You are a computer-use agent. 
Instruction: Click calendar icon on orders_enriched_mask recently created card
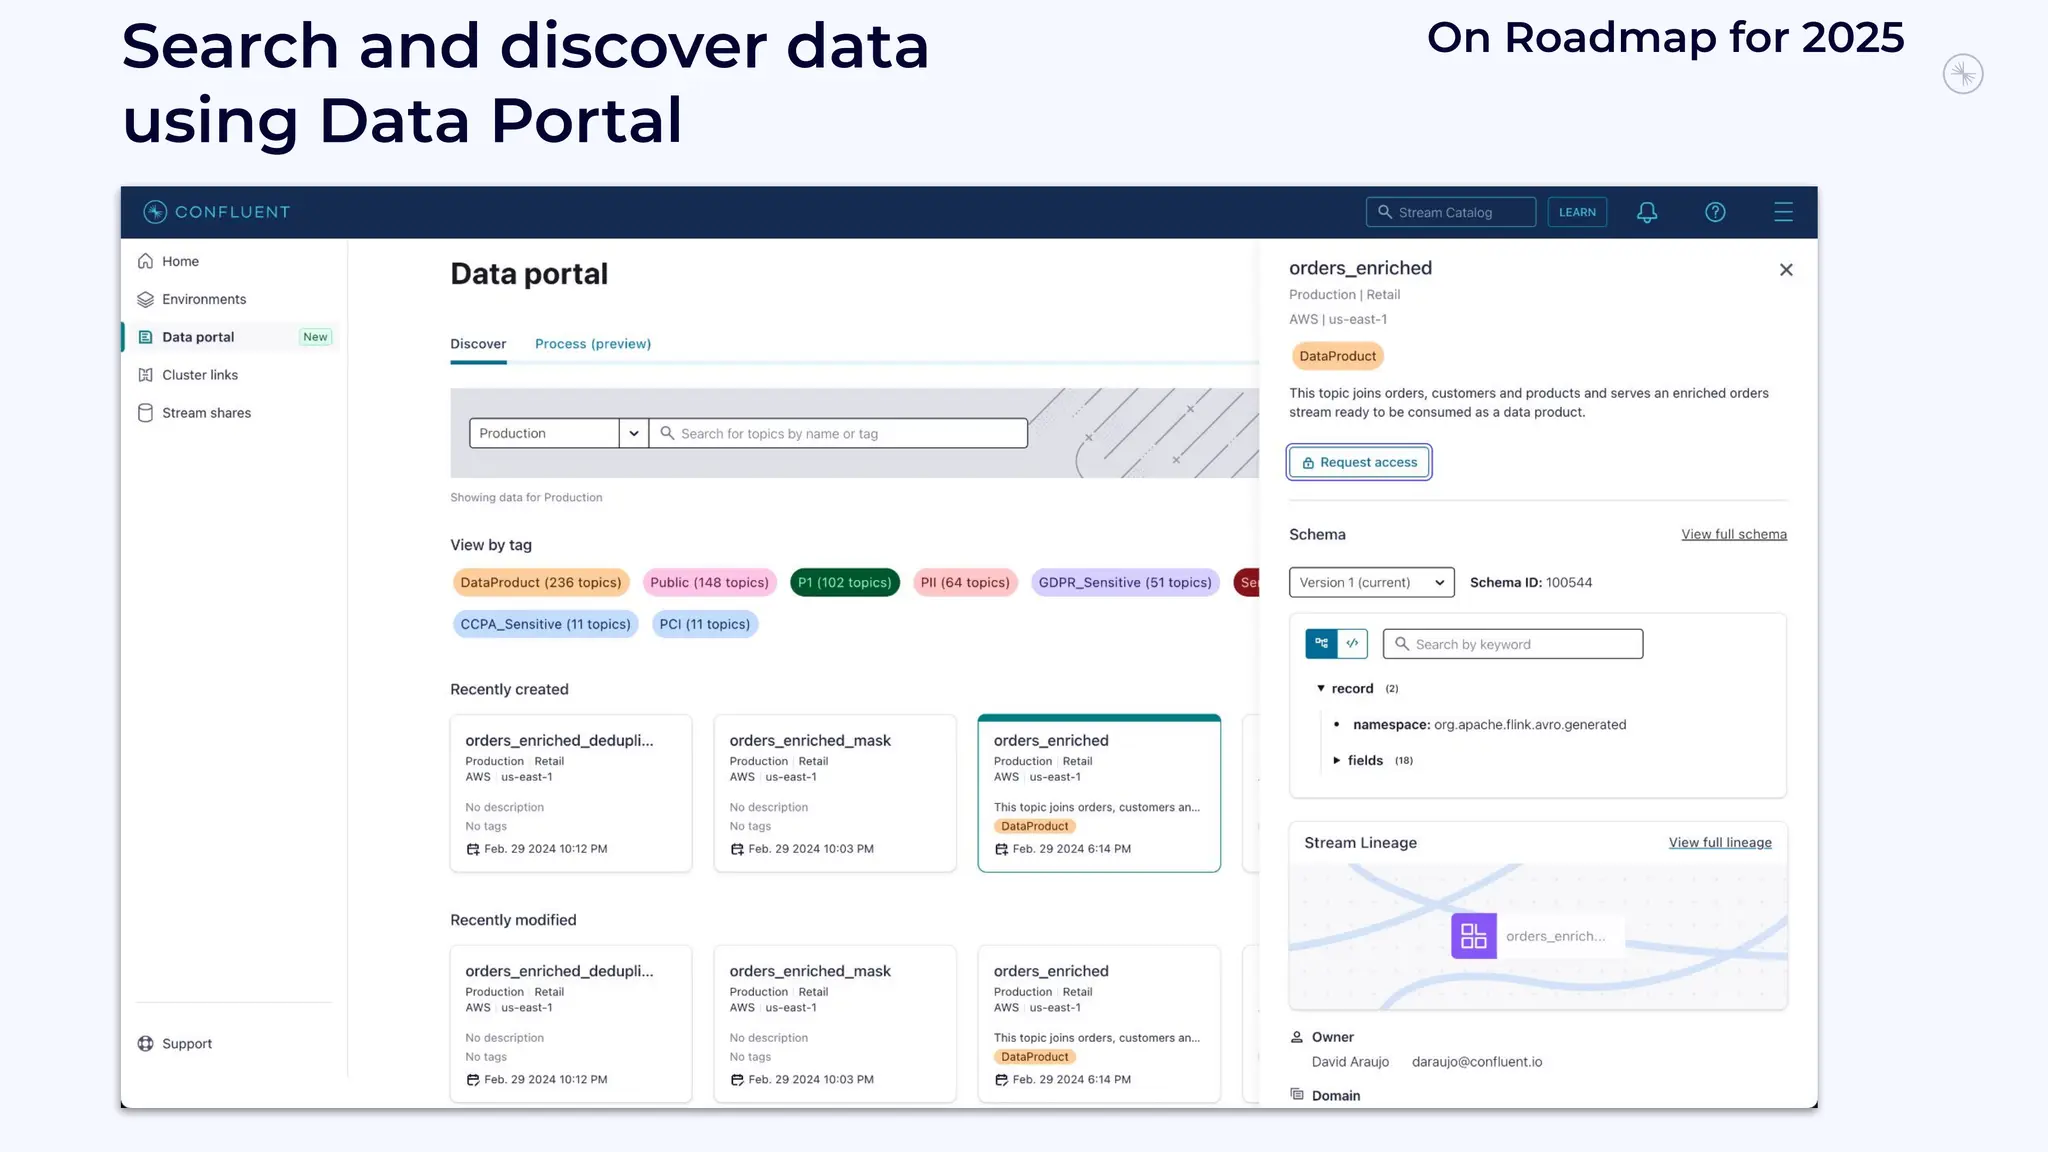pos(737,849)
